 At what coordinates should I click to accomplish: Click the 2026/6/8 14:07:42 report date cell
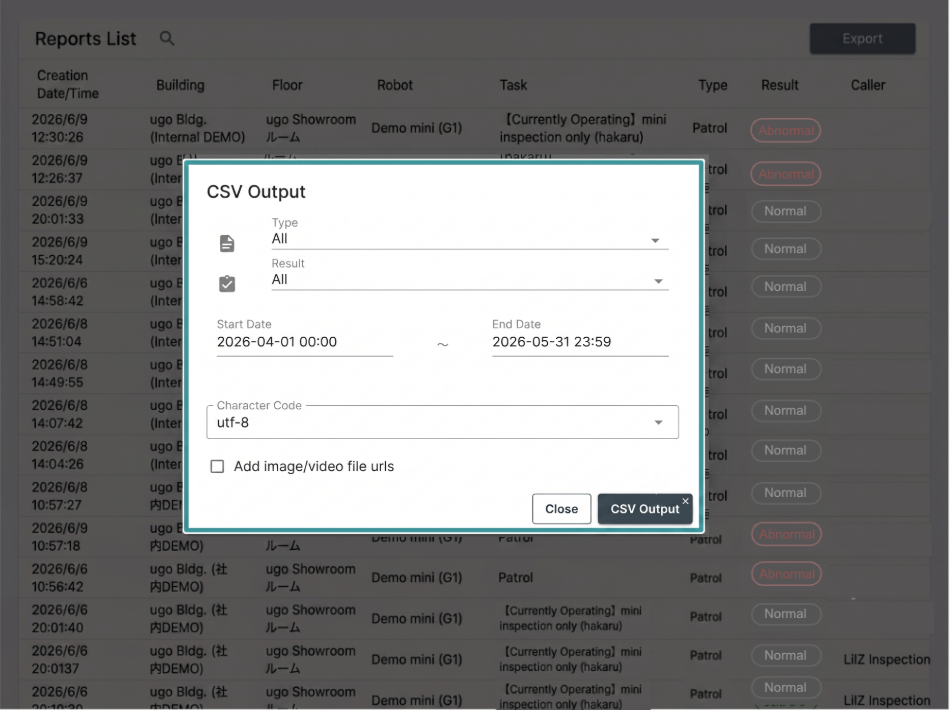[59, 414]
